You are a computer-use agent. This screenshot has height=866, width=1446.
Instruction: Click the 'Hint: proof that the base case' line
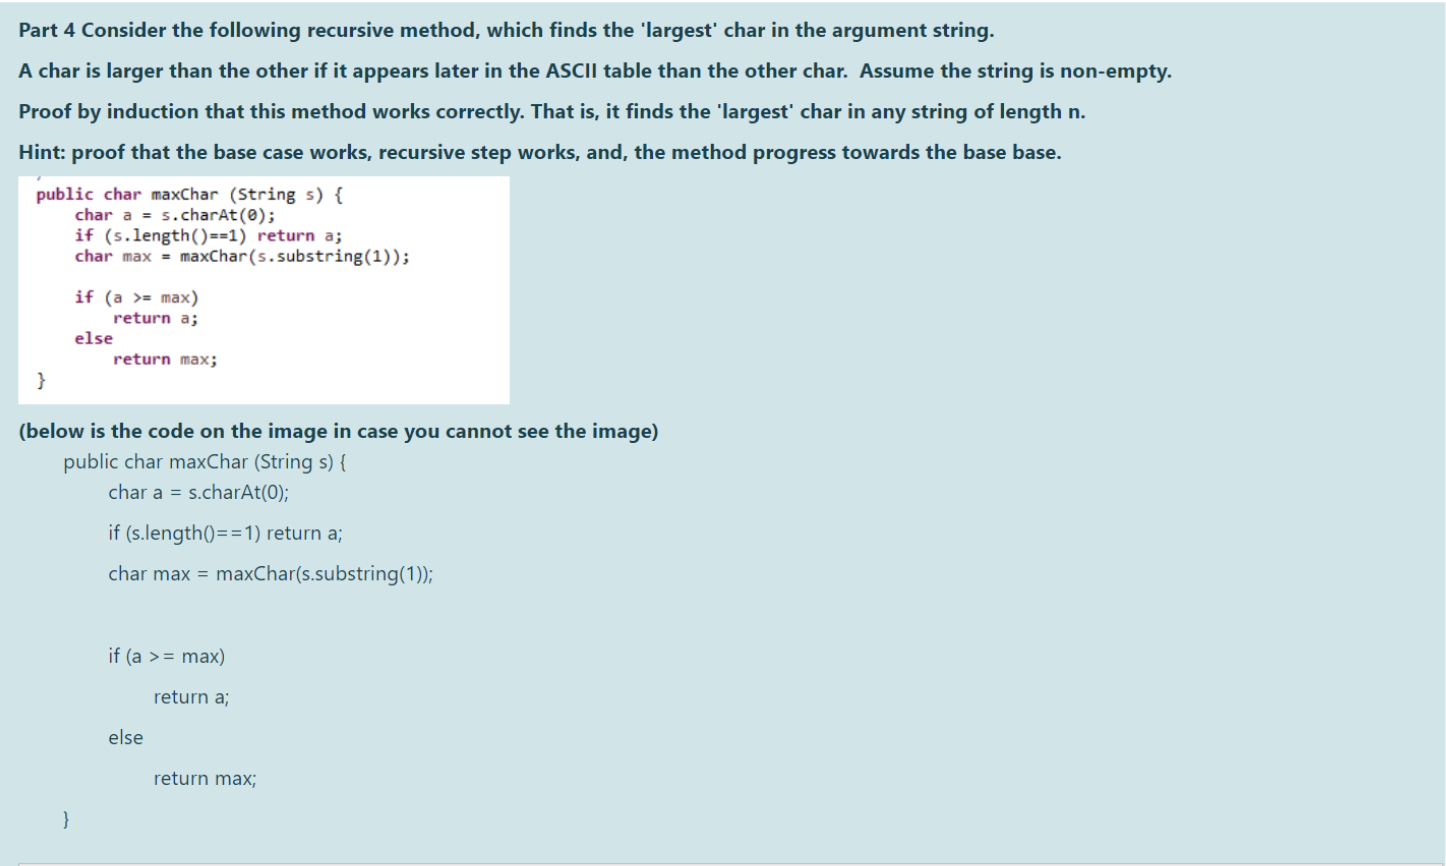[540, 152]
